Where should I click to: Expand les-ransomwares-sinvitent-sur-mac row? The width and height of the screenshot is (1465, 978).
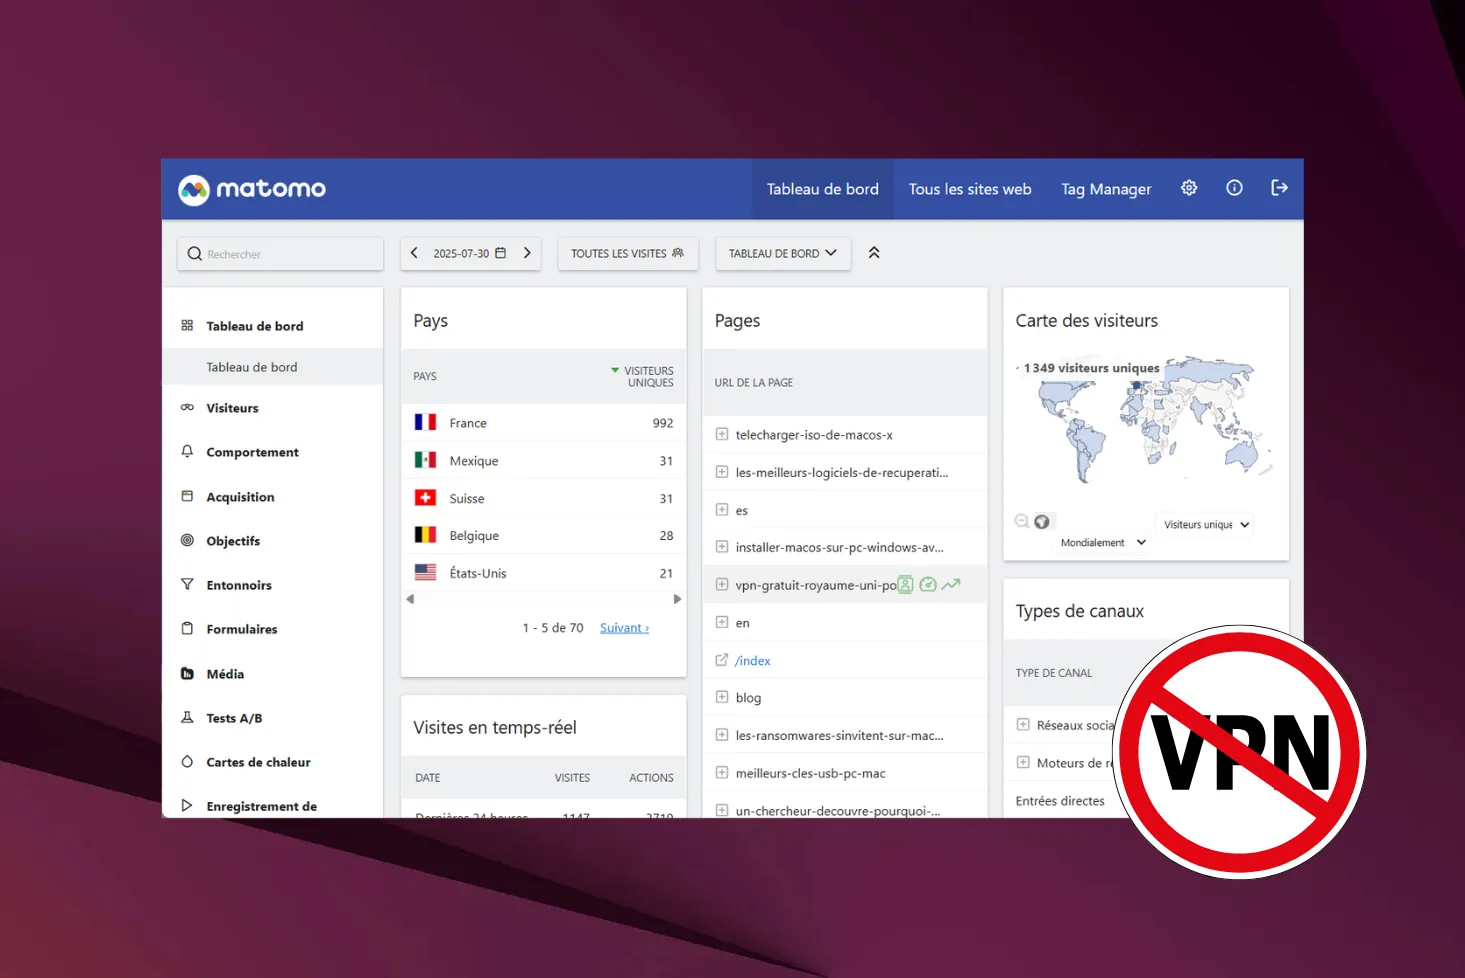click(722, 735)
